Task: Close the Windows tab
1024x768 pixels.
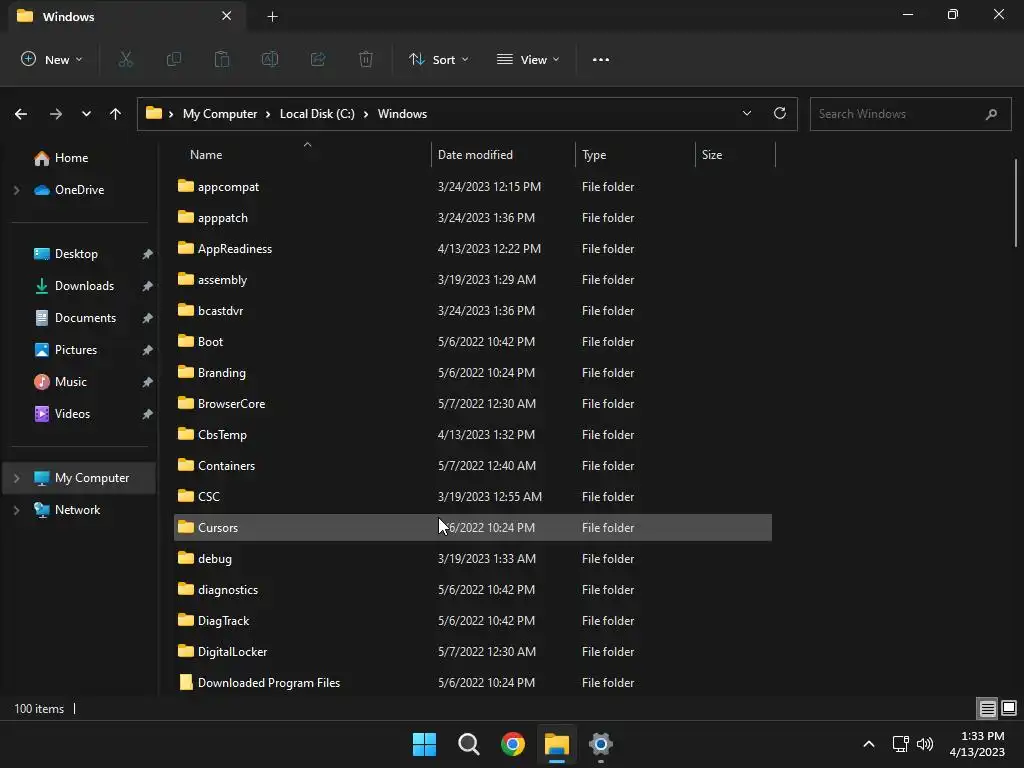Action: point(227,16)
